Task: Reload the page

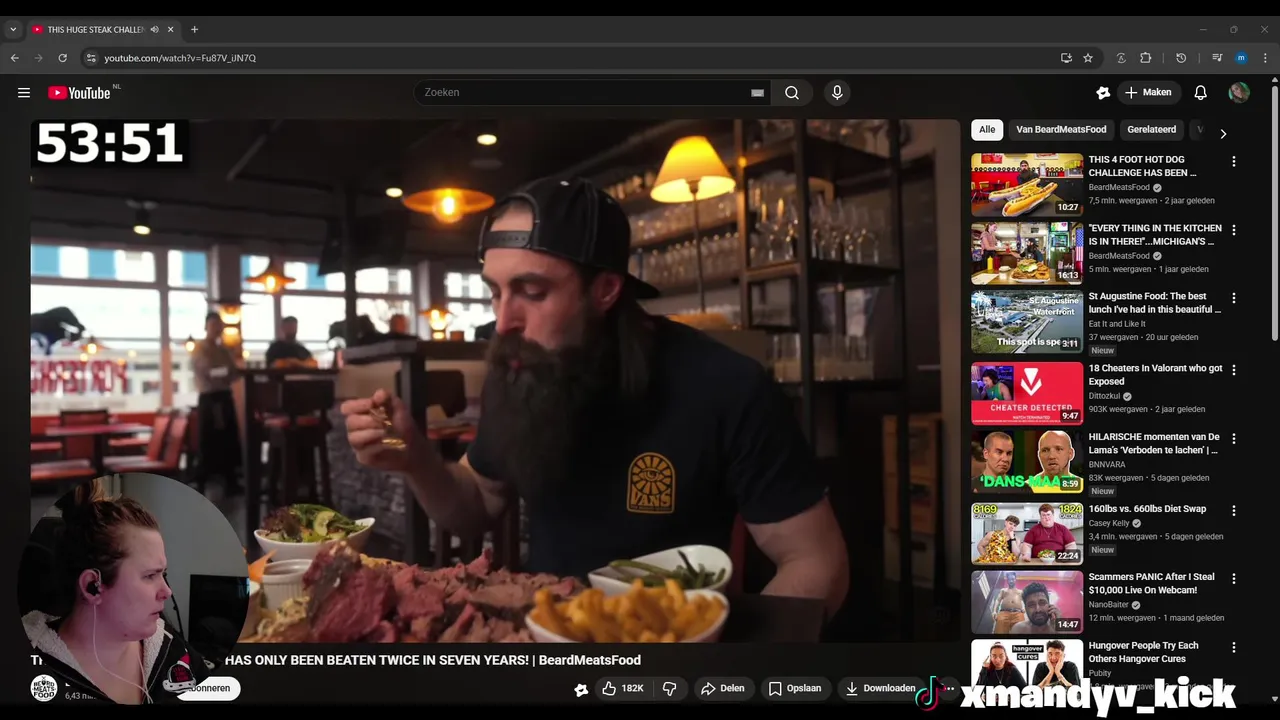Action: tap(62, 58)
